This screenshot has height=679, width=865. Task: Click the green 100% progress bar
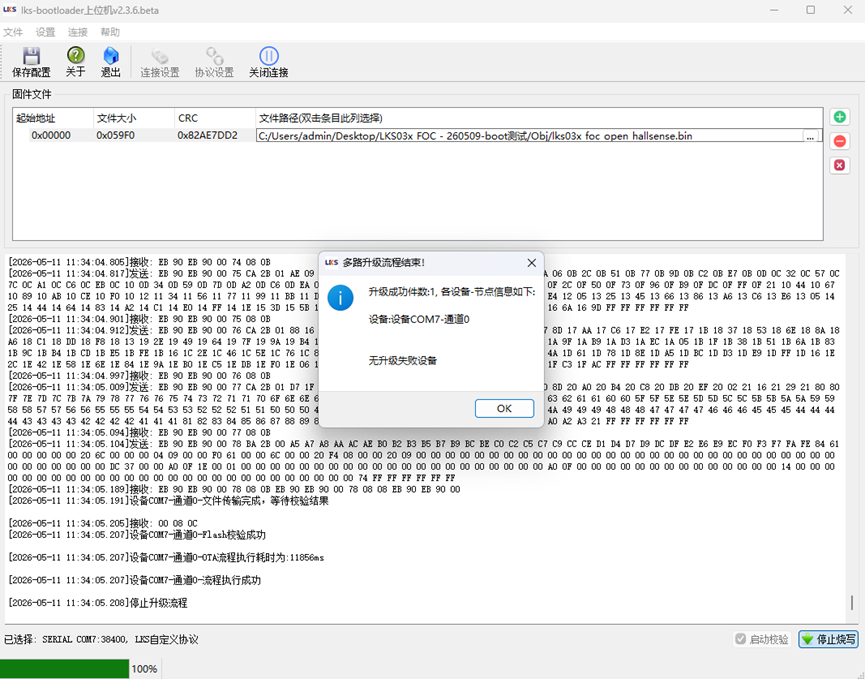tap(65, 669)
